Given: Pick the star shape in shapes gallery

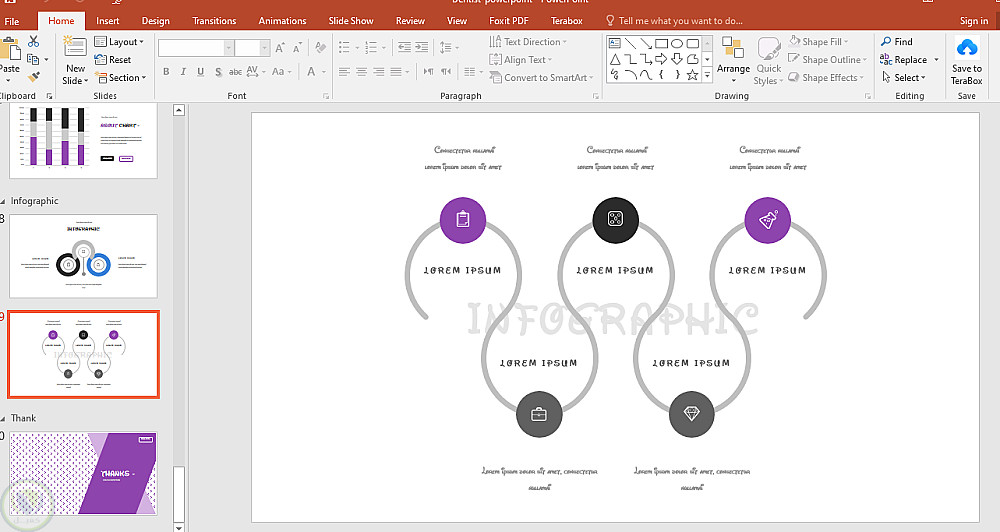Looking at the screenshot, I should [x=693, y=74].
